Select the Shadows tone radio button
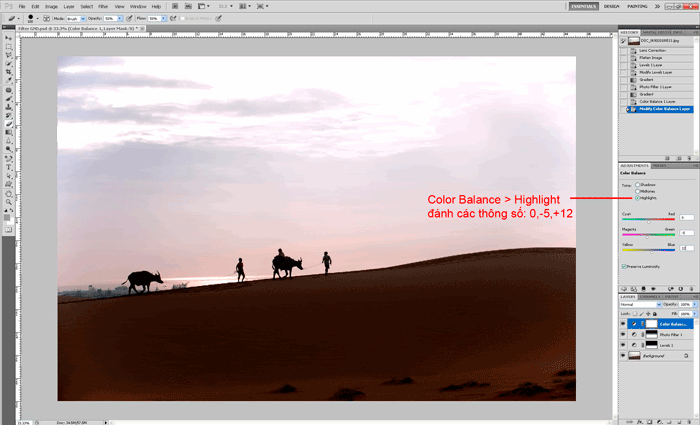This screenshot has width=700, height=425. click(637, 184)
